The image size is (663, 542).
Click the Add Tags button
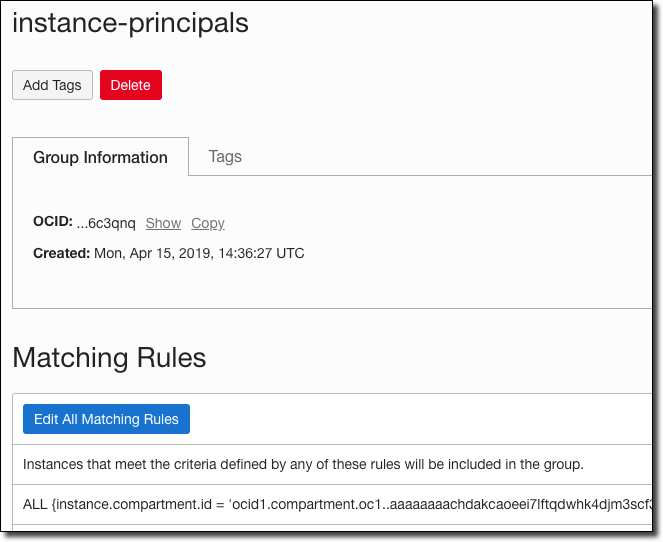(52, 85)
